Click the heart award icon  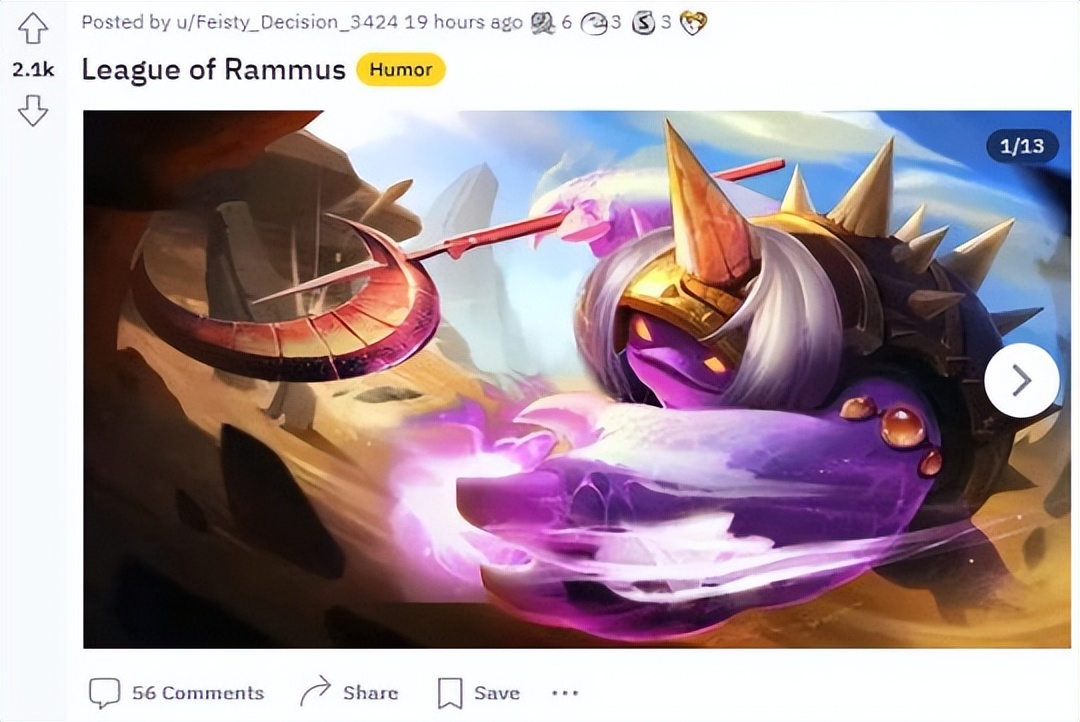point(693,24)
